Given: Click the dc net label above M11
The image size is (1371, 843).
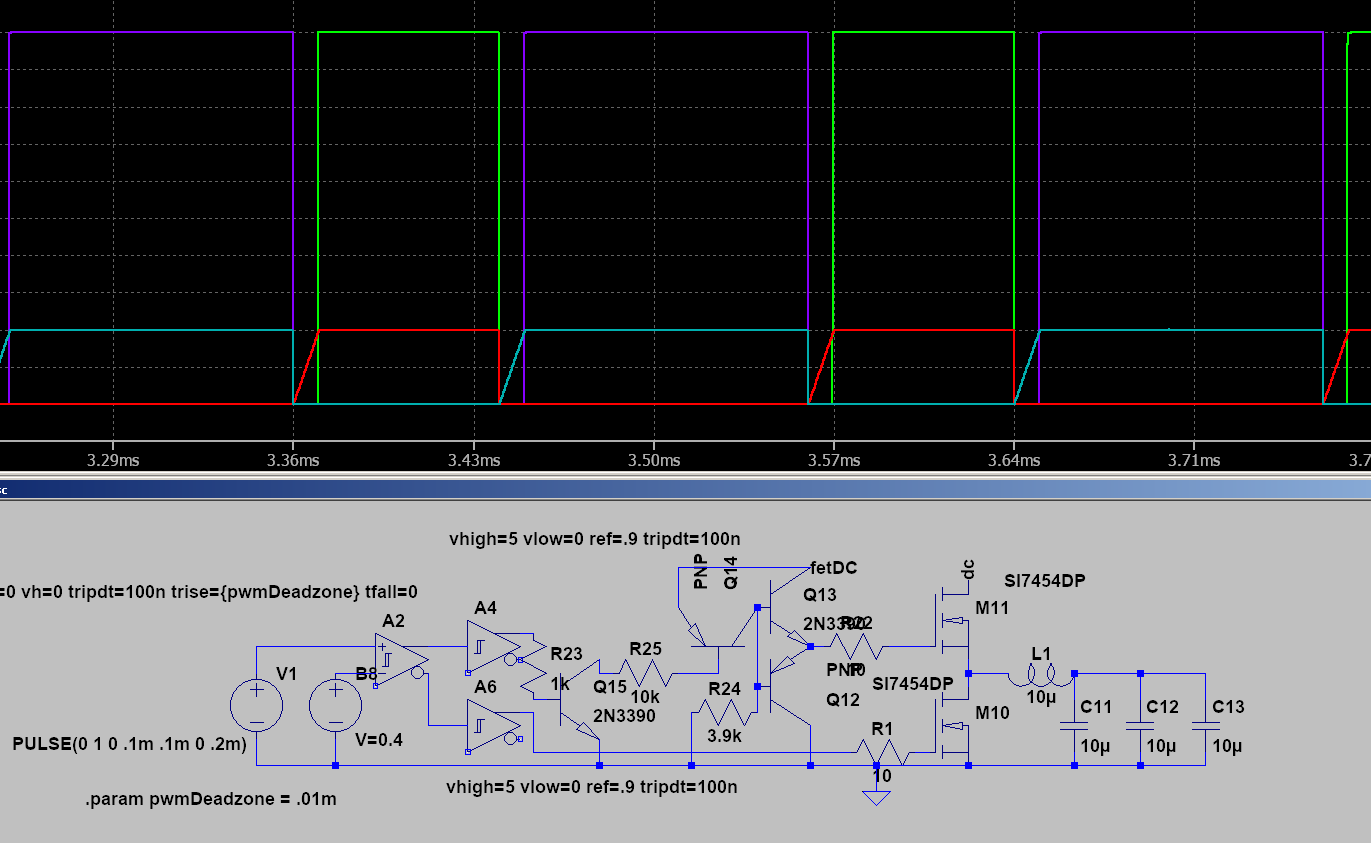Looking at the screenshot, I should point(968,569).
